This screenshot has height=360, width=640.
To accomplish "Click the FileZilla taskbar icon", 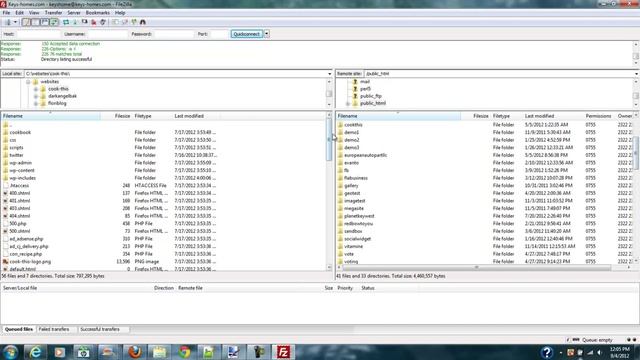I will point(283,352).
